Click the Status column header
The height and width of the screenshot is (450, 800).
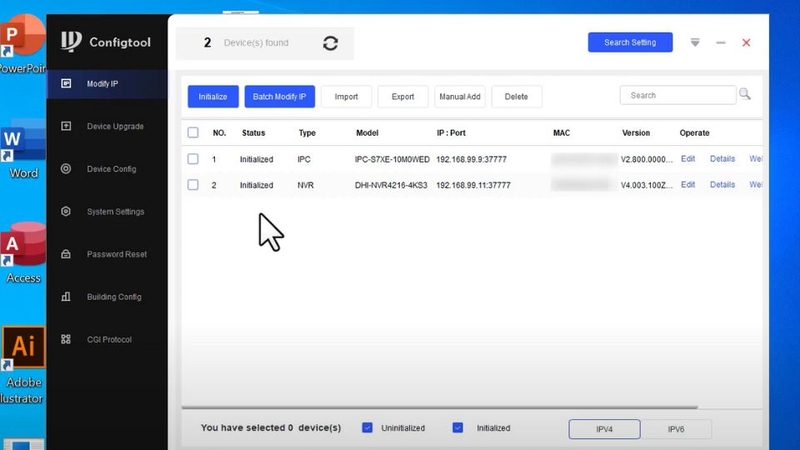(x=254, y=133)
